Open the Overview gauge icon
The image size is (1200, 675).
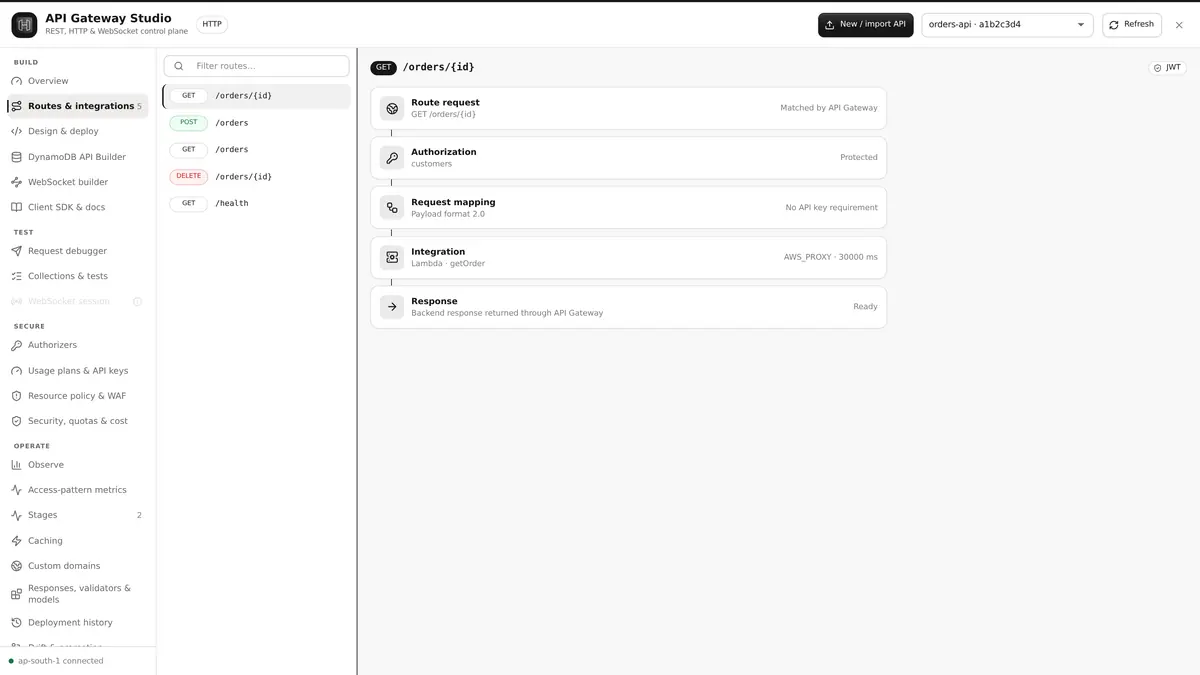[x=16, y=81]
